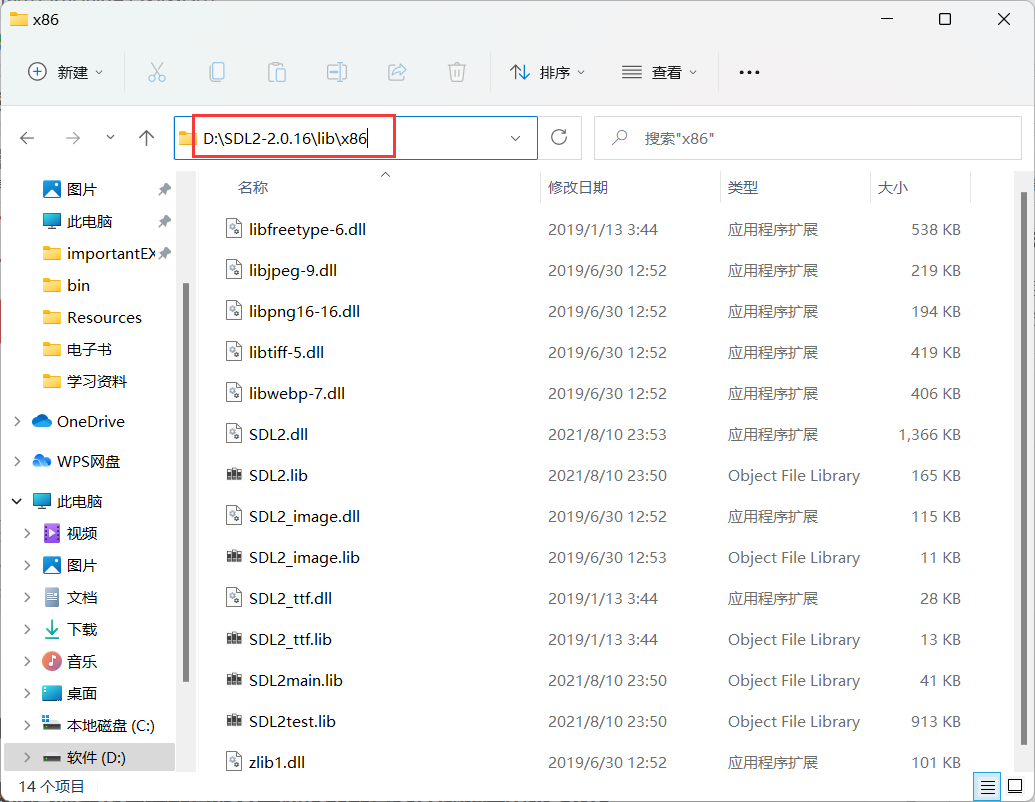This screenshot has width=1035, height=802.
Task: Select file SDL2_ttf.dll
Action: click(x=290, y=598)
